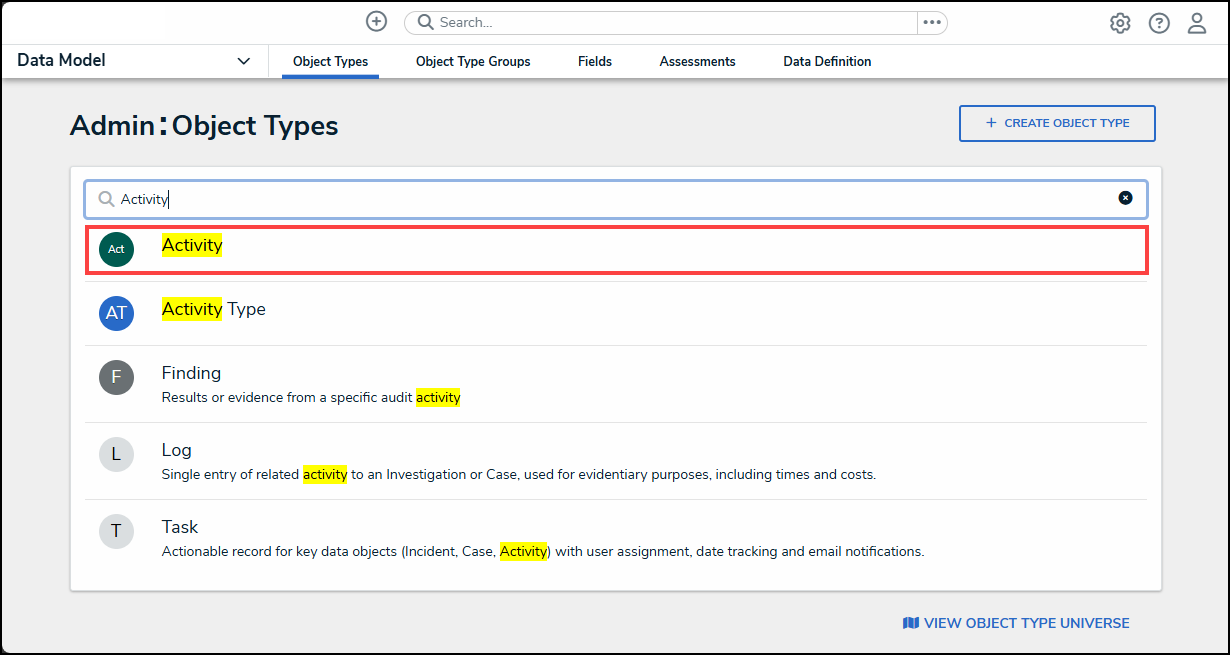Click the Log L avatar icon
The width and height of the screenshot is (1230, 655).
(116, 454)
